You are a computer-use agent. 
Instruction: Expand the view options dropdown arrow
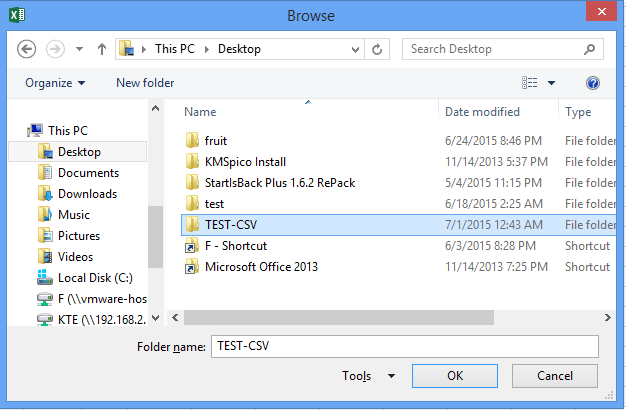pyautogui.click(x=551, y=83)
